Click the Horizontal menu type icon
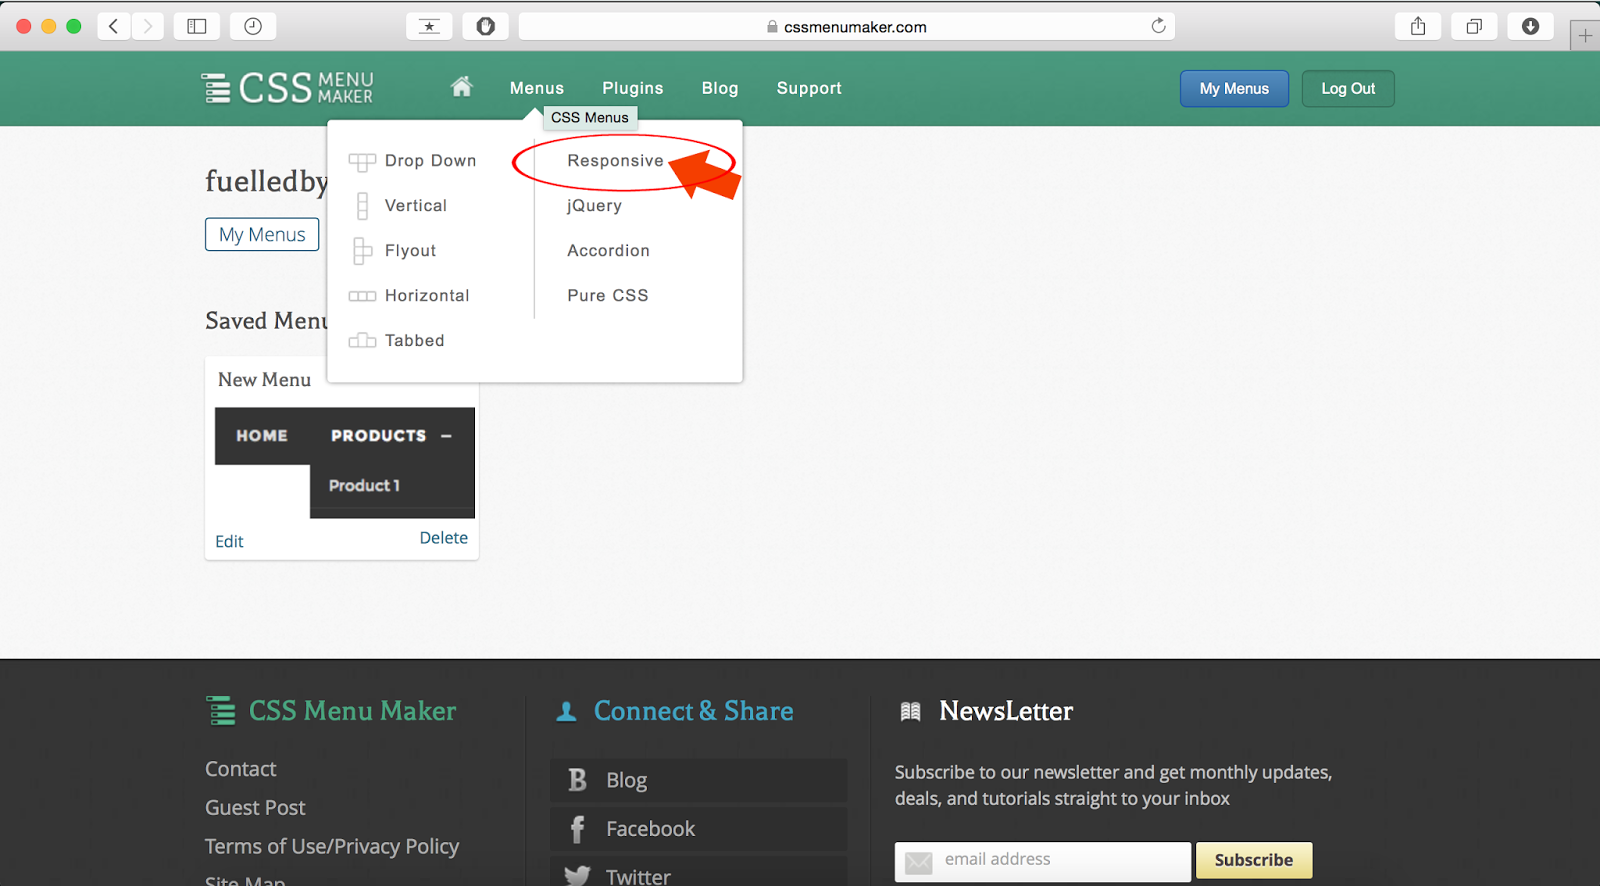Image resolution: width=1600 pixels, height=886 pixels. 362,296
